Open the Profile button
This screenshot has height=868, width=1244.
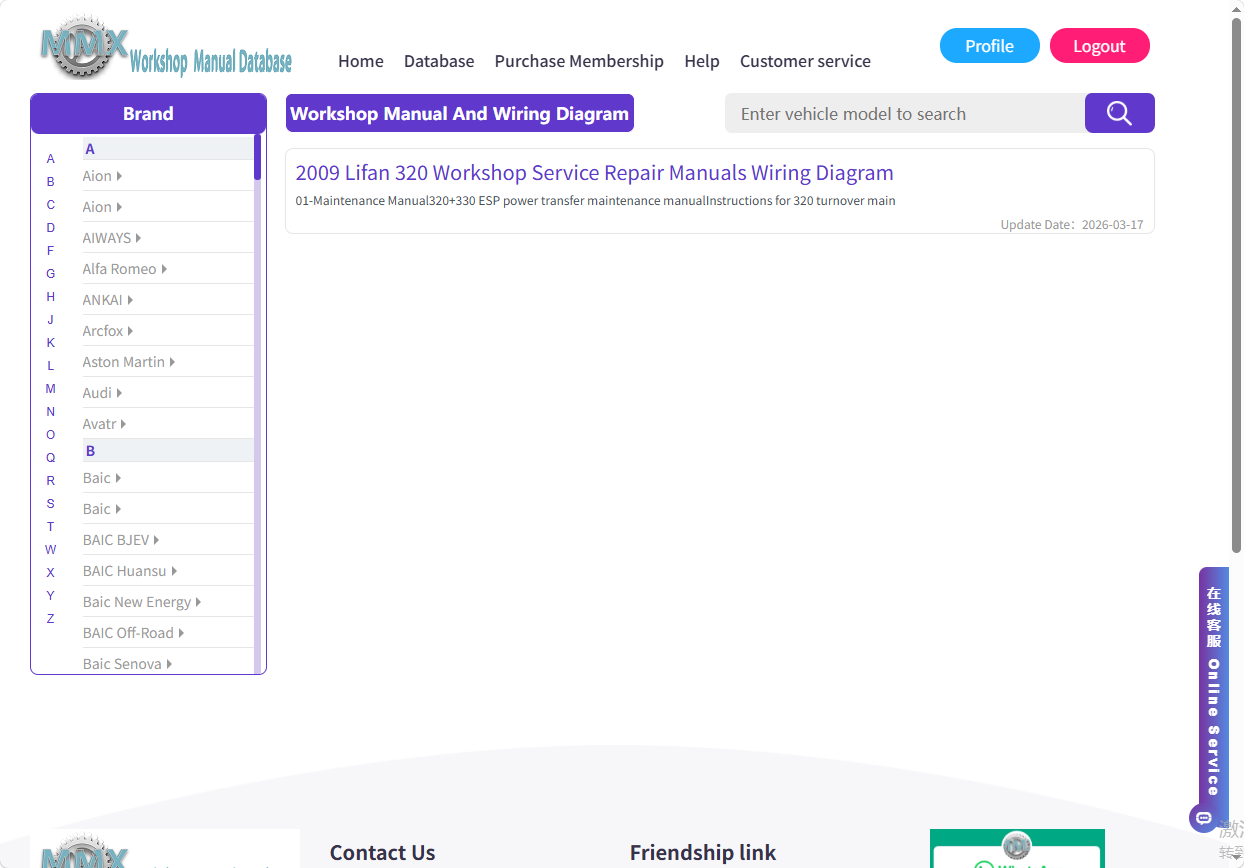(x=990, y=46)
